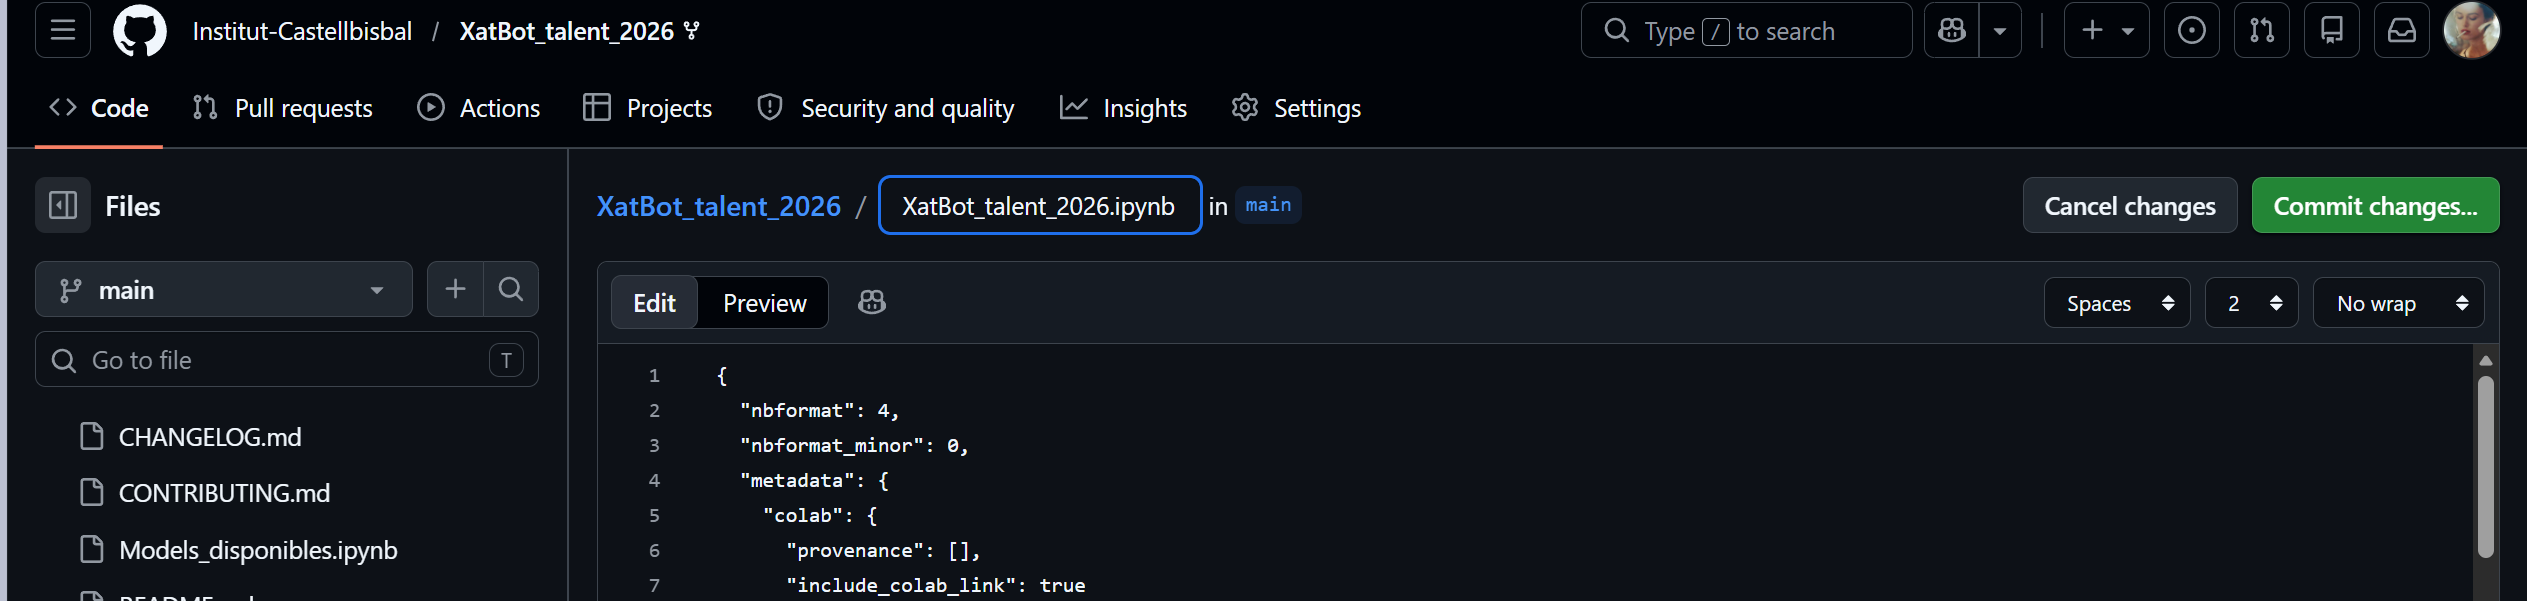Switch to the Projects tab
The height and width of the screenshot is (601, 2527).
(x=648, y=108)
